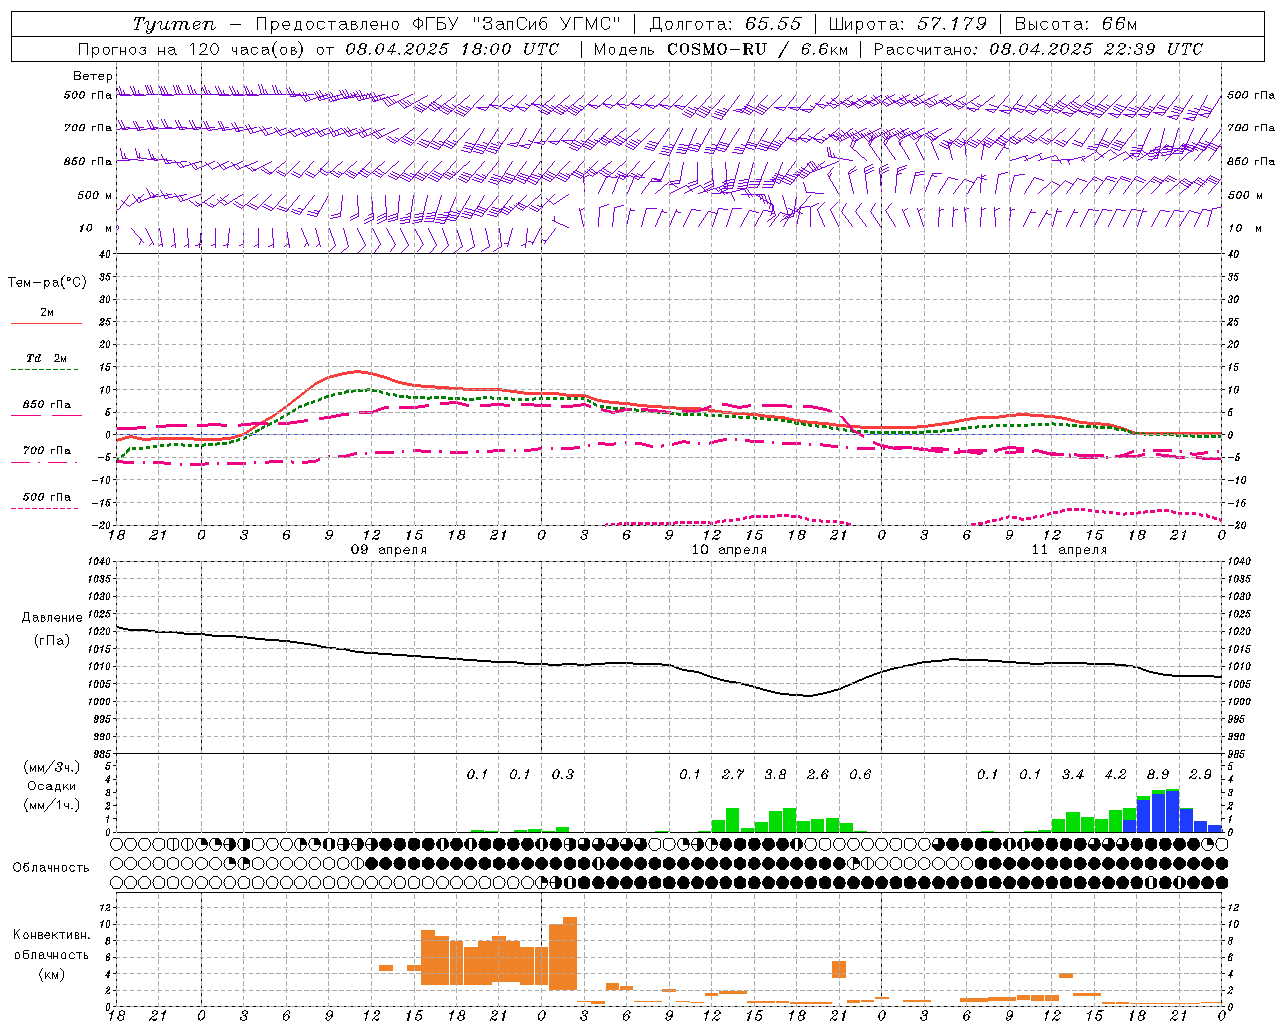Select the "Тем-ра(°C)" temperature panel label
The width and height of the screenshot is (1280, 1024).
[x=47, y=283]
